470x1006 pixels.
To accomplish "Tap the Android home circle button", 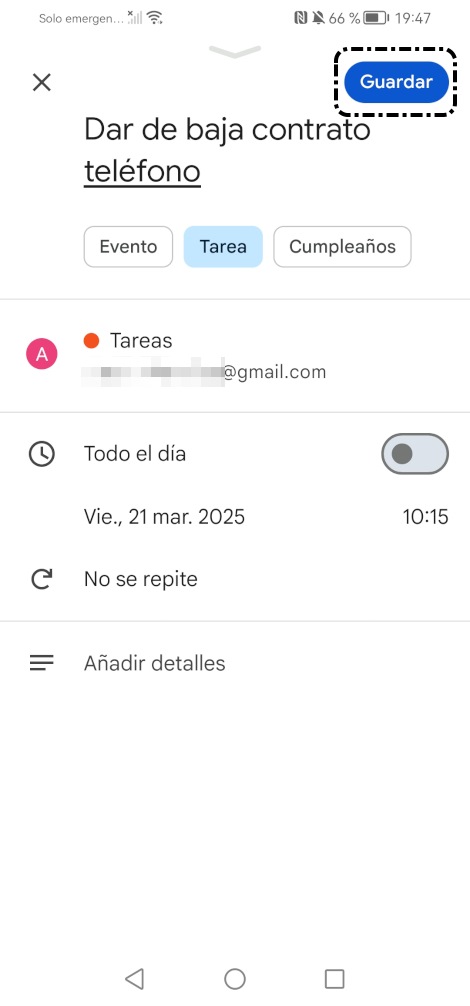I will coord(235,978).
